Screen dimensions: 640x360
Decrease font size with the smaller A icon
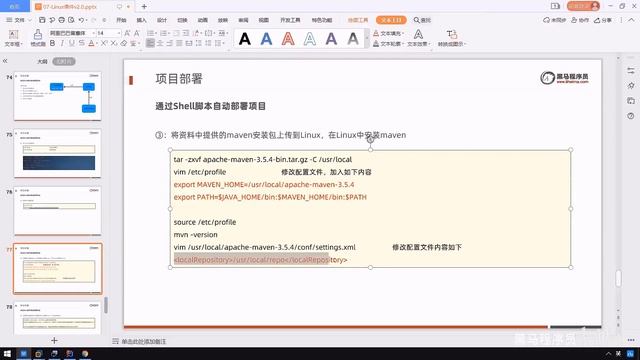coord(137,33)
